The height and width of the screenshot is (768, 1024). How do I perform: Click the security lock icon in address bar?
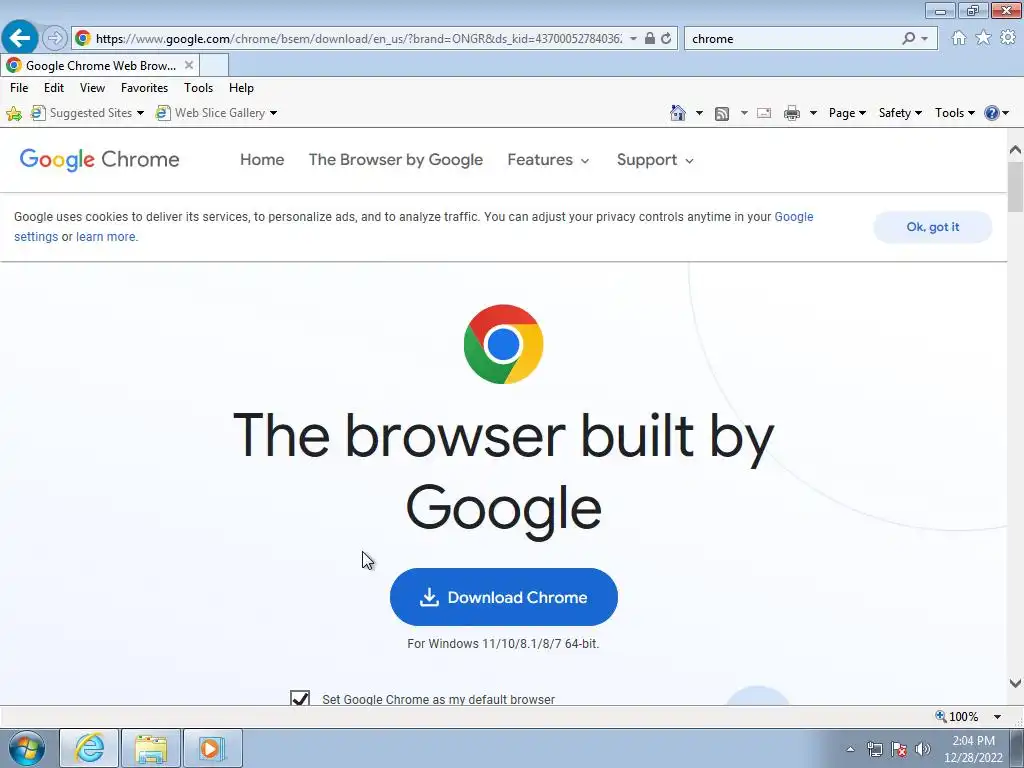click(x=650, y=39)
